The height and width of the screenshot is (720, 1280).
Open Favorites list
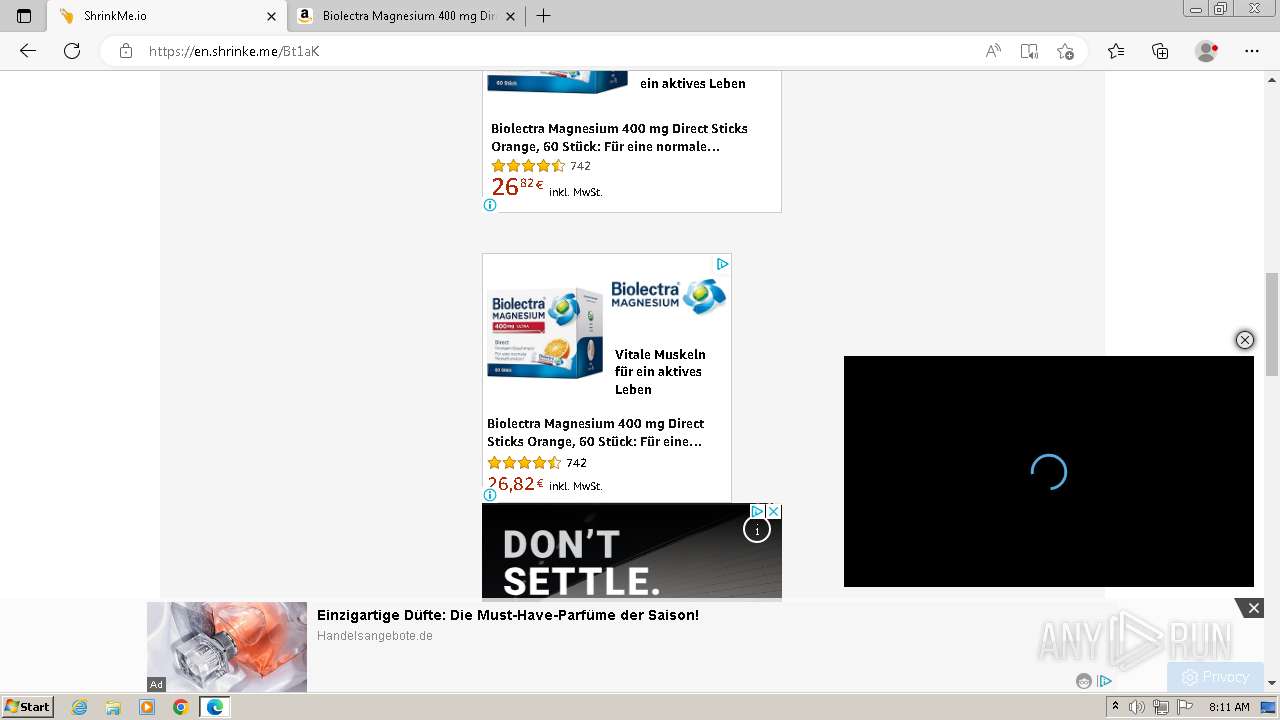pyautogui.click(x=1116, y=51)
